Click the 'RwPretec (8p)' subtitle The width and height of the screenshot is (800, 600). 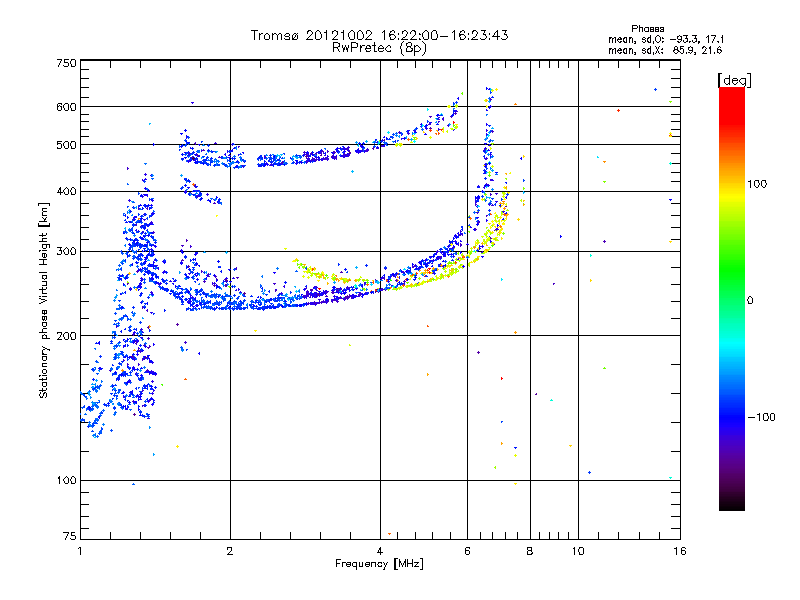tap(379, 48)
